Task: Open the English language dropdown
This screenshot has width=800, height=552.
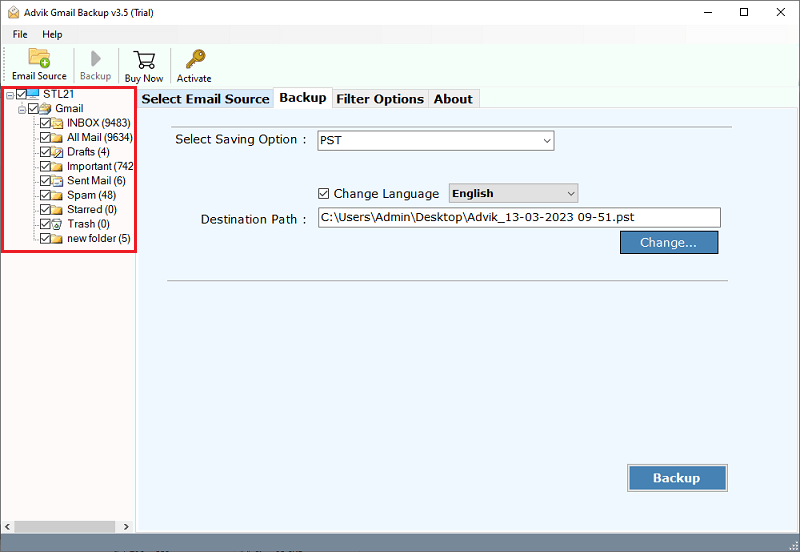Action: [x=513, y=193]
